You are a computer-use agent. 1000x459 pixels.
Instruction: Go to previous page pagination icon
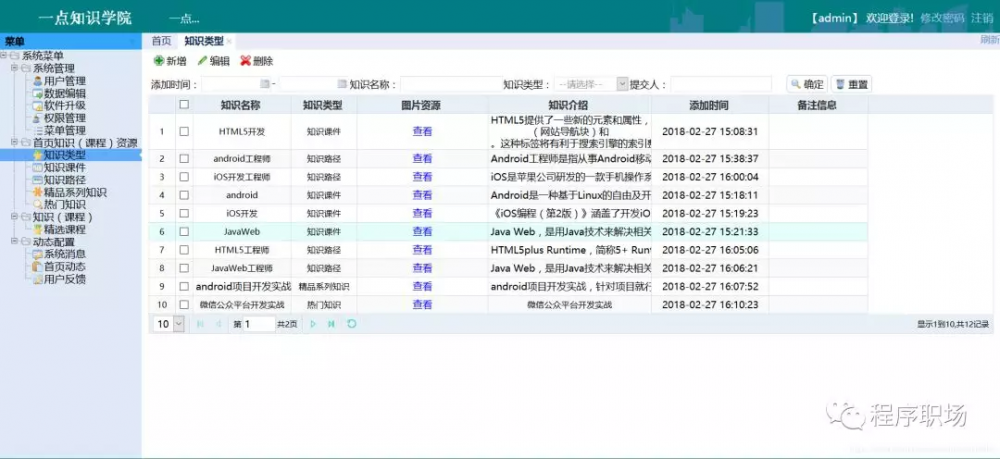coord(218,324)
